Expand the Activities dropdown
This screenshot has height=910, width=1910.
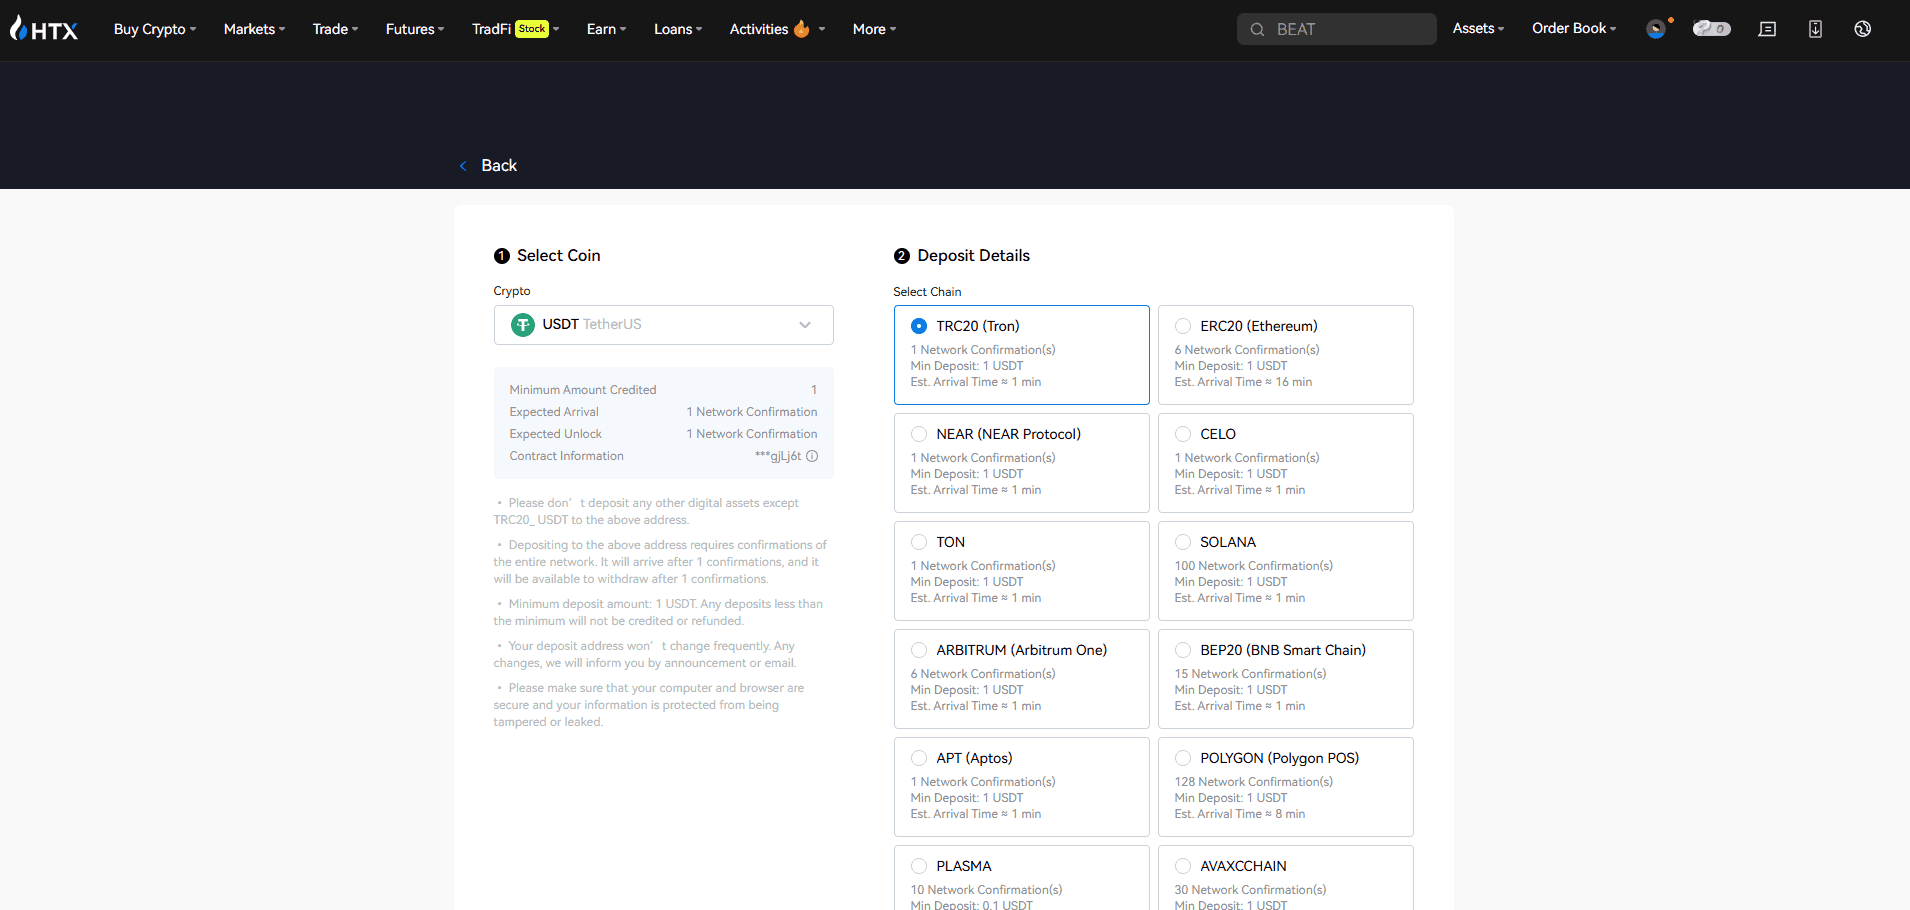777,29
